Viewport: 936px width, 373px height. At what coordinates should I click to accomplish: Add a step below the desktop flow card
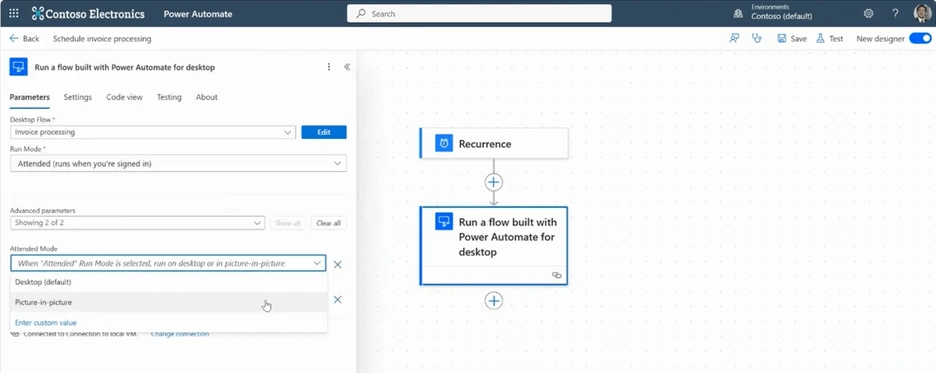point(494,300)
